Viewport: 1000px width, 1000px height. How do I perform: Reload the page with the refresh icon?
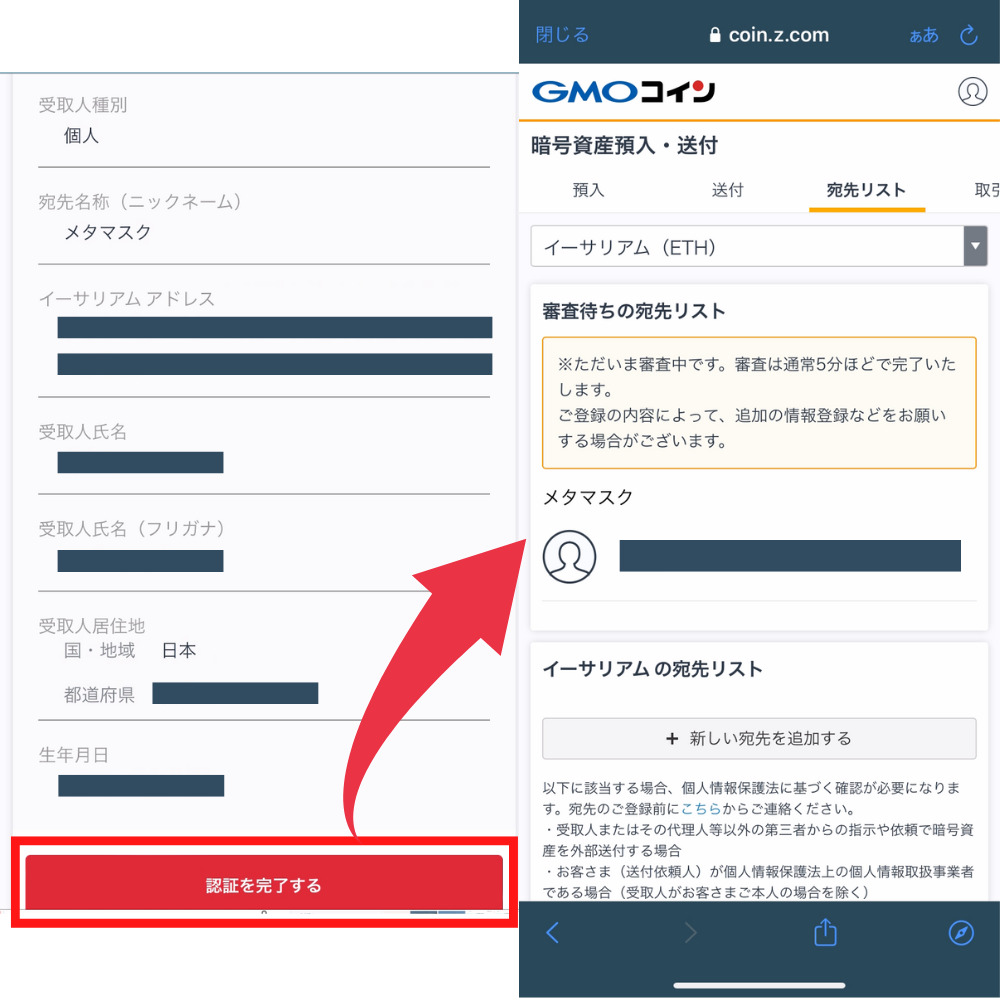(969, 35)
